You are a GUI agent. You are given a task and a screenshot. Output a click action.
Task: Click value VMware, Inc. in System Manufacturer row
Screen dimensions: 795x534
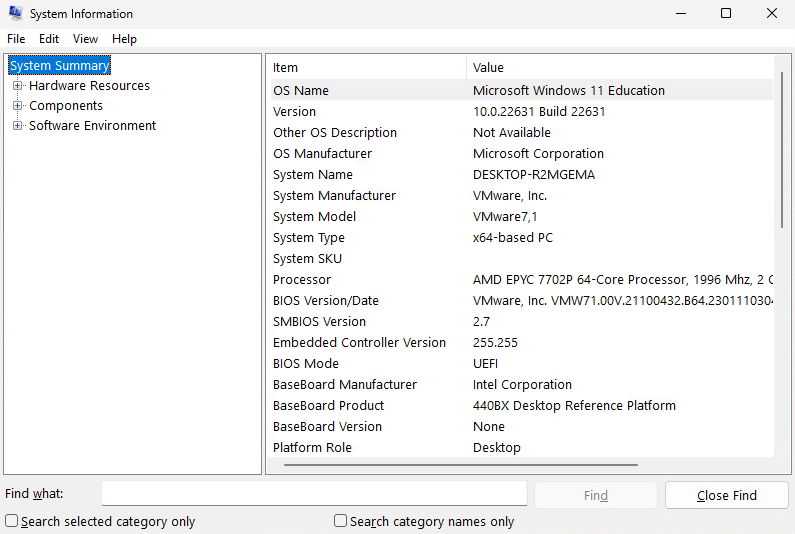[x=510, y=196]
